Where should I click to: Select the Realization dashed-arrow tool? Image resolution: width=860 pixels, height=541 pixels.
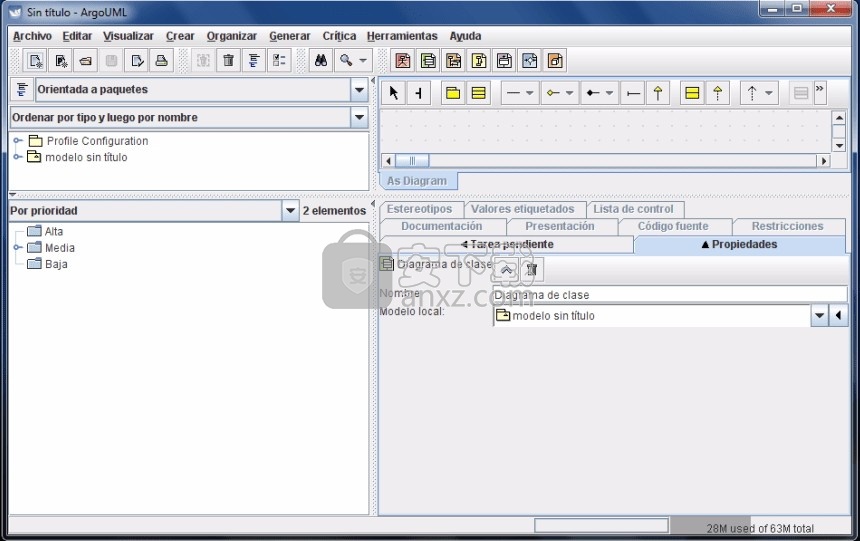coord(717,93)
